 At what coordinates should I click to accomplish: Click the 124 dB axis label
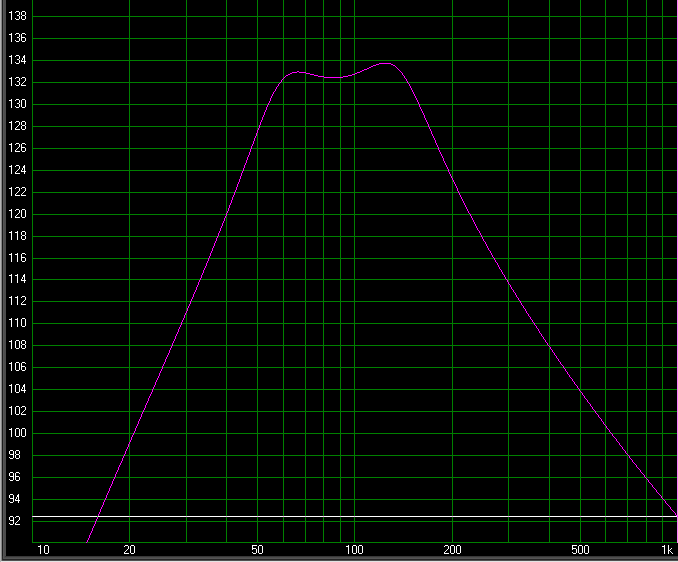[17, 170]
